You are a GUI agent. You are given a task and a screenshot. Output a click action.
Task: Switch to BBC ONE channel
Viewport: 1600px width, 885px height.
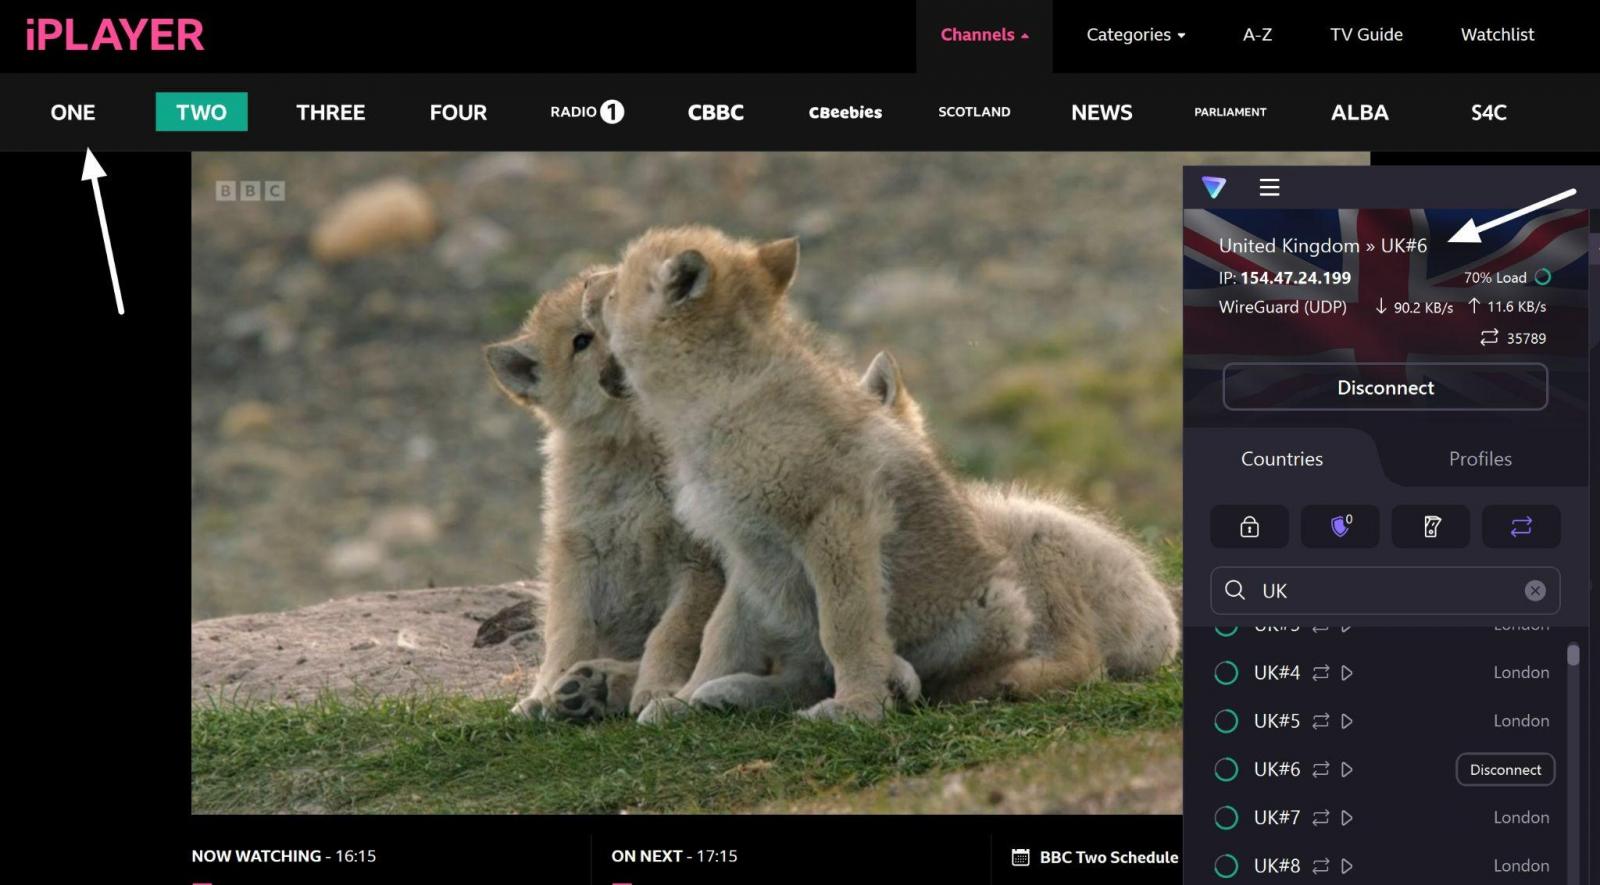pyautogui.click(x=73, y=112)
